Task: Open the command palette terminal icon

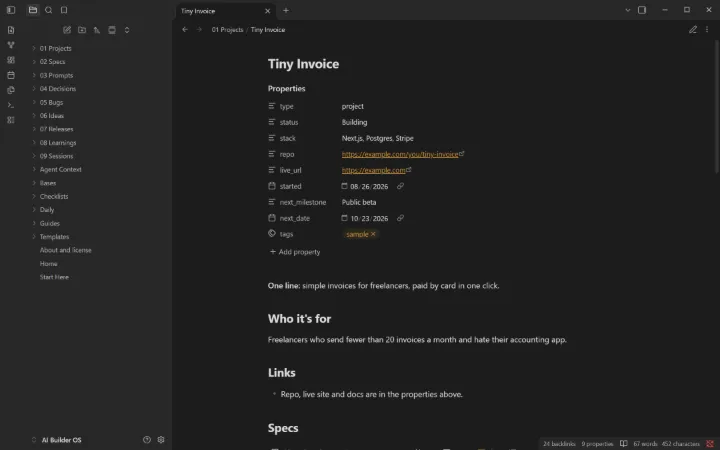Action: [x=11, y=105]
